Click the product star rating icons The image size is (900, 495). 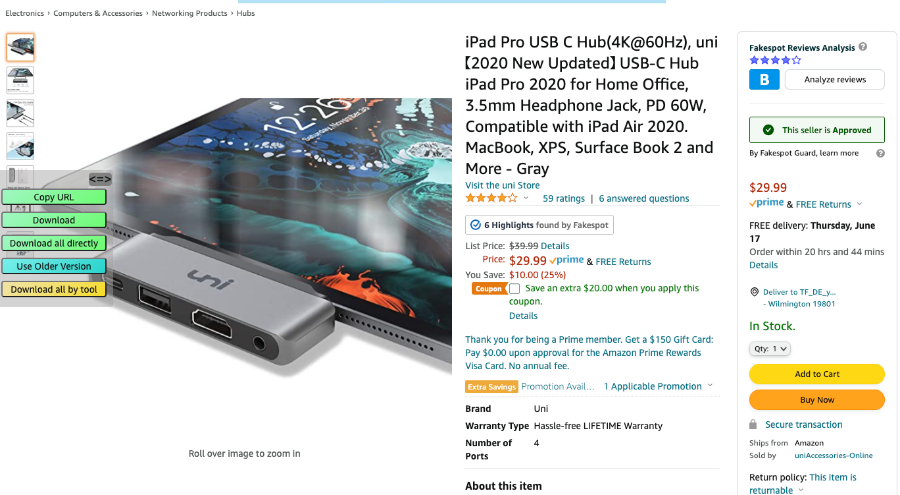pos(491,198)
